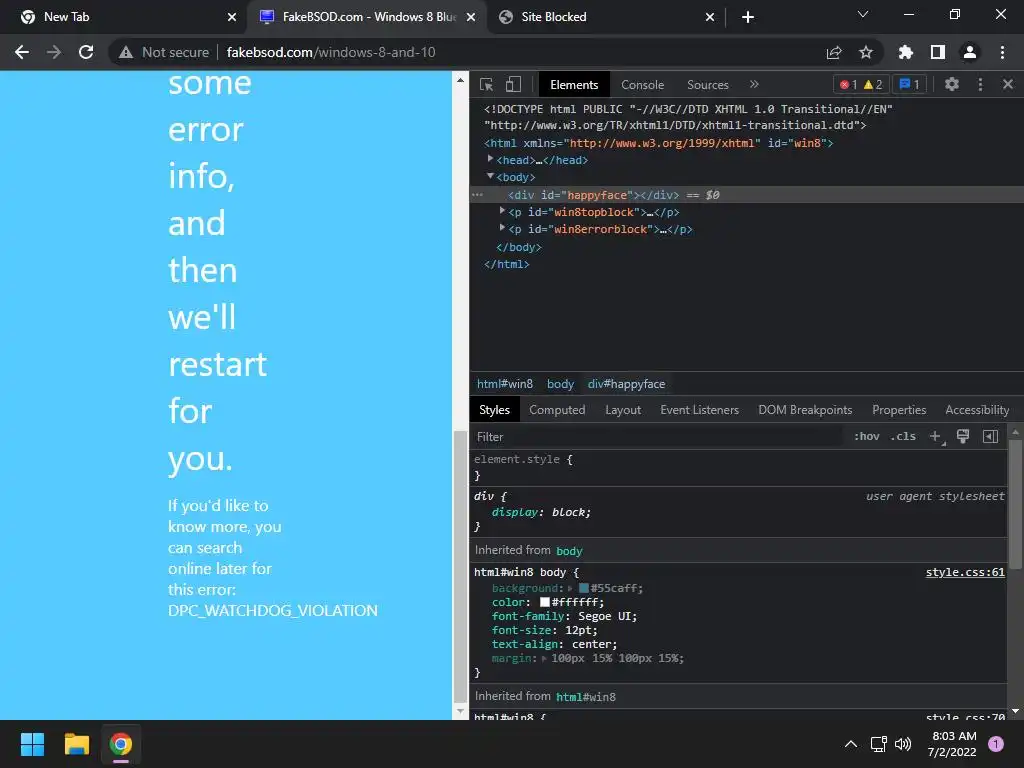Add a new style rule
The height and width of the screenshot is (768, 1024).
(935, 436)
